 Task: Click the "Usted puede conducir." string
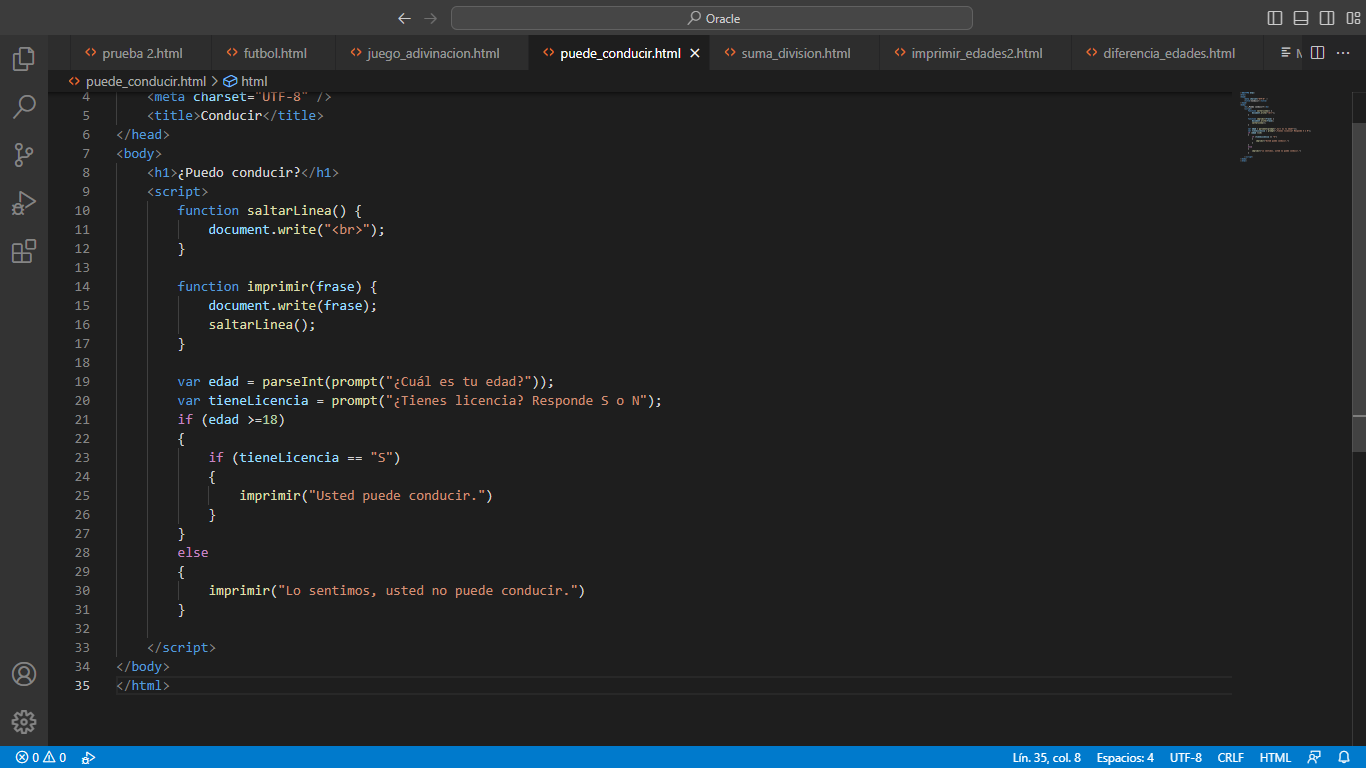[x=396, y=495]
